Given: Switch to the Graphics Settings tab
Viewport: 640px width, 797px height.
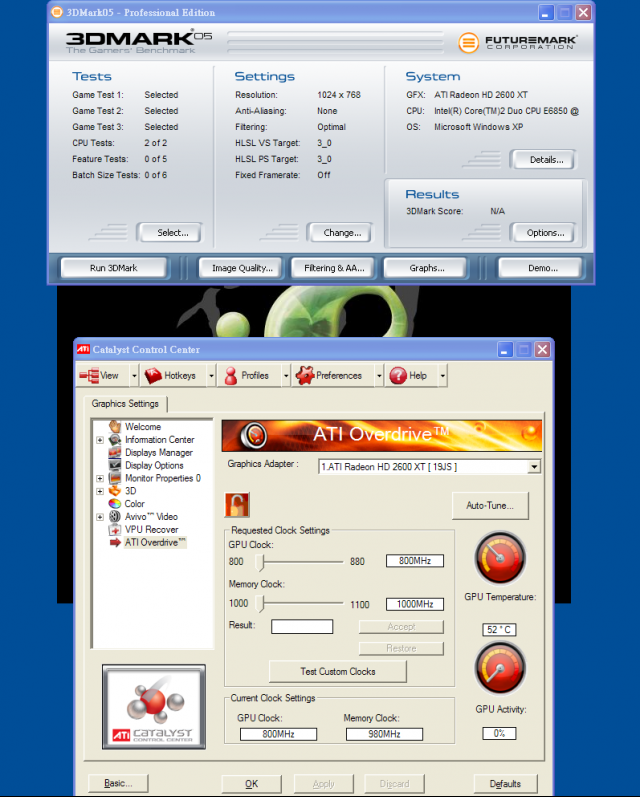Looking at the screenshot, I should 125,404.
